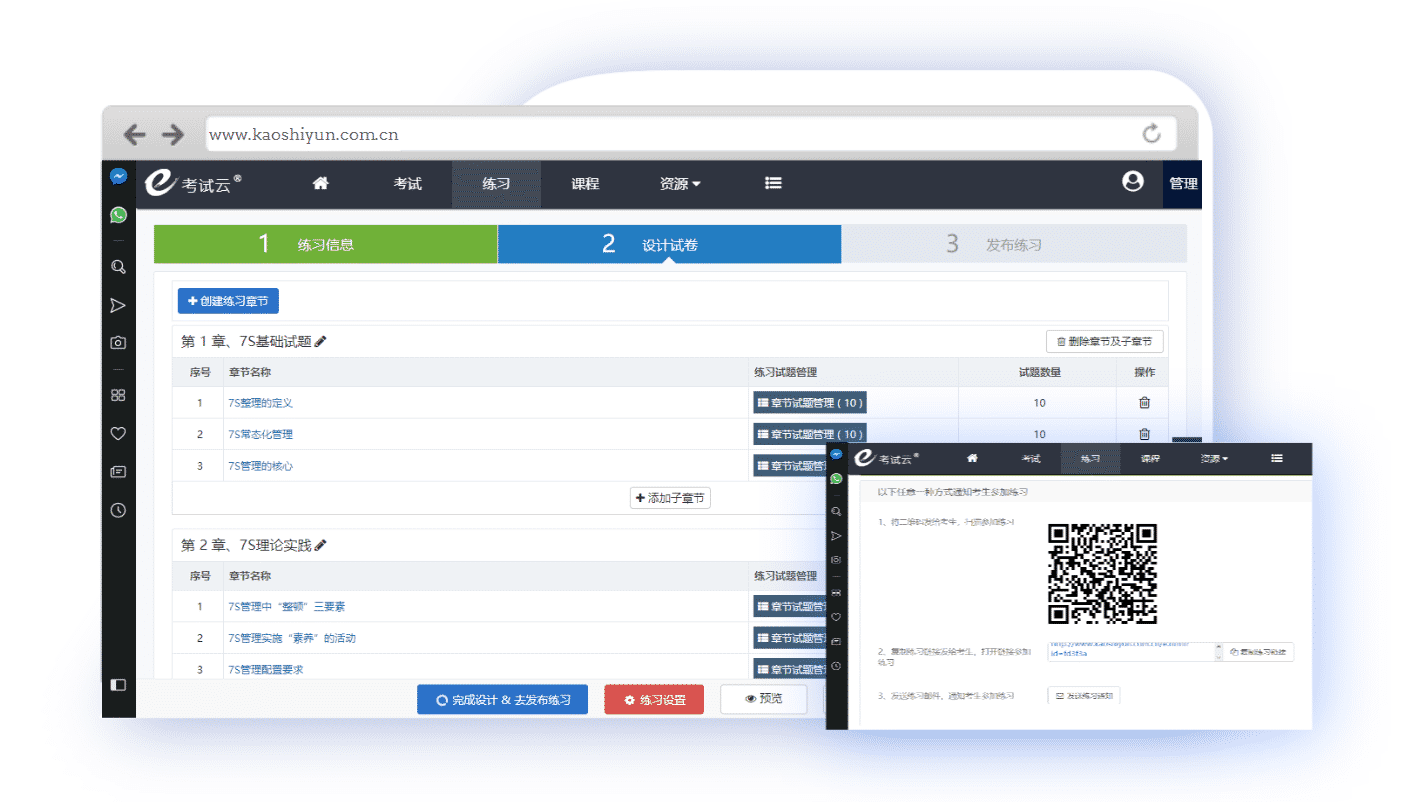Viewport: 1414px width, 802px height.
Task: Expand the 资源 dropdown in main navbar
Action: [679, 184]
